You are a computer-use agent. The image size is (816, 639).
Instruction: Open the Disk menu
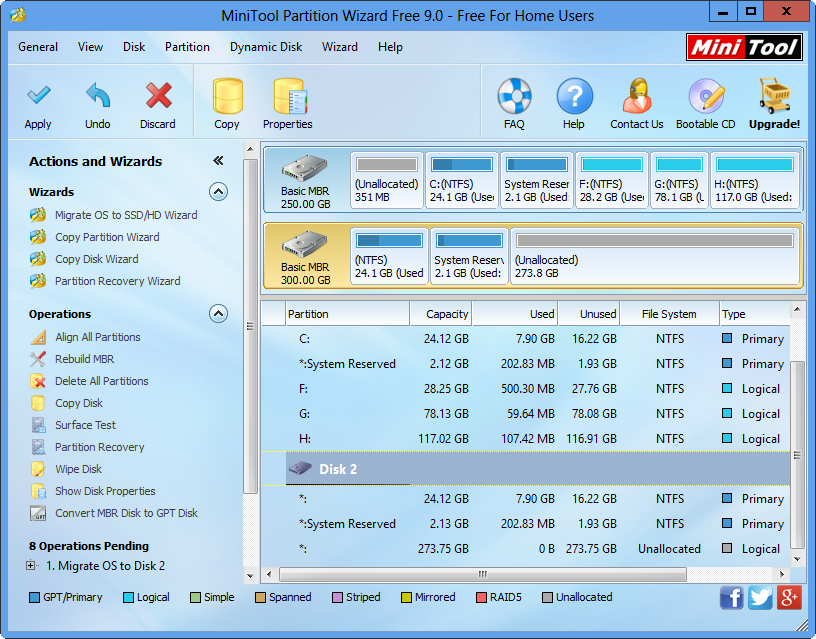point(134,47)
